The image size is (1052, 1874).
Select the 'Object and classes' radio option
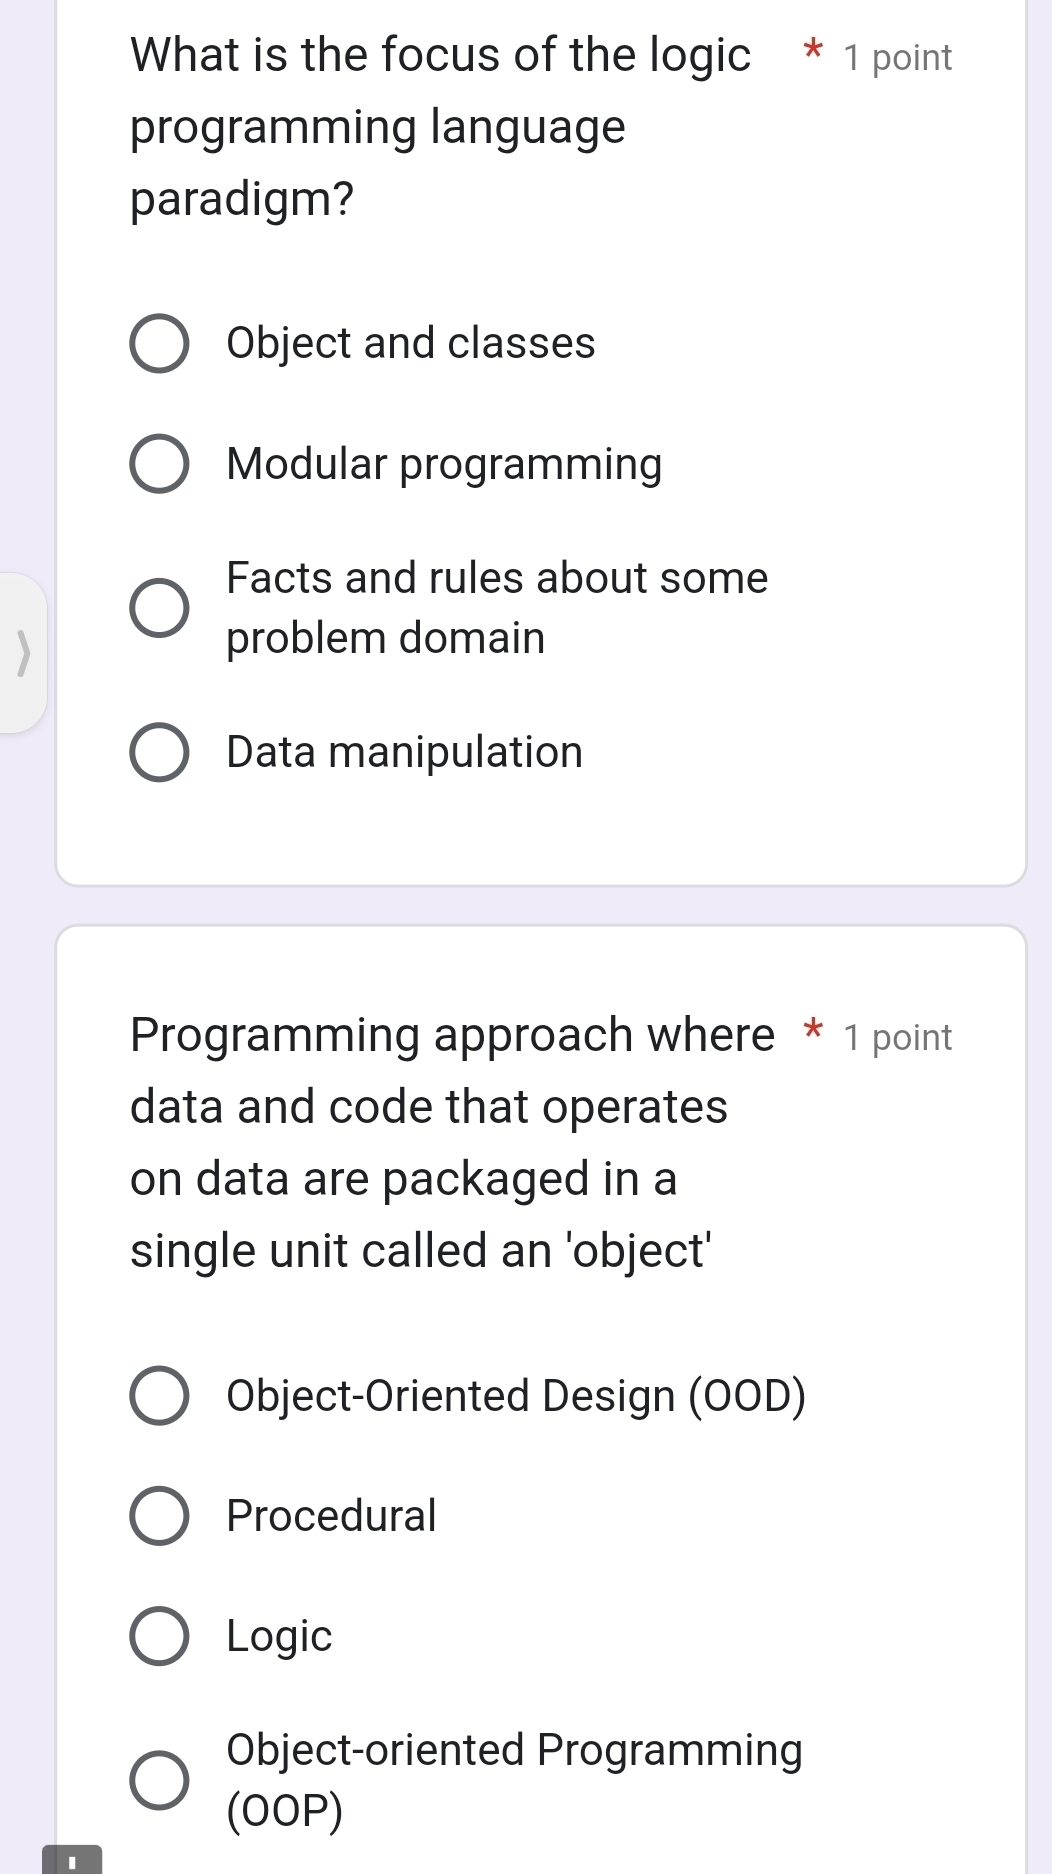tap(159, 344)
